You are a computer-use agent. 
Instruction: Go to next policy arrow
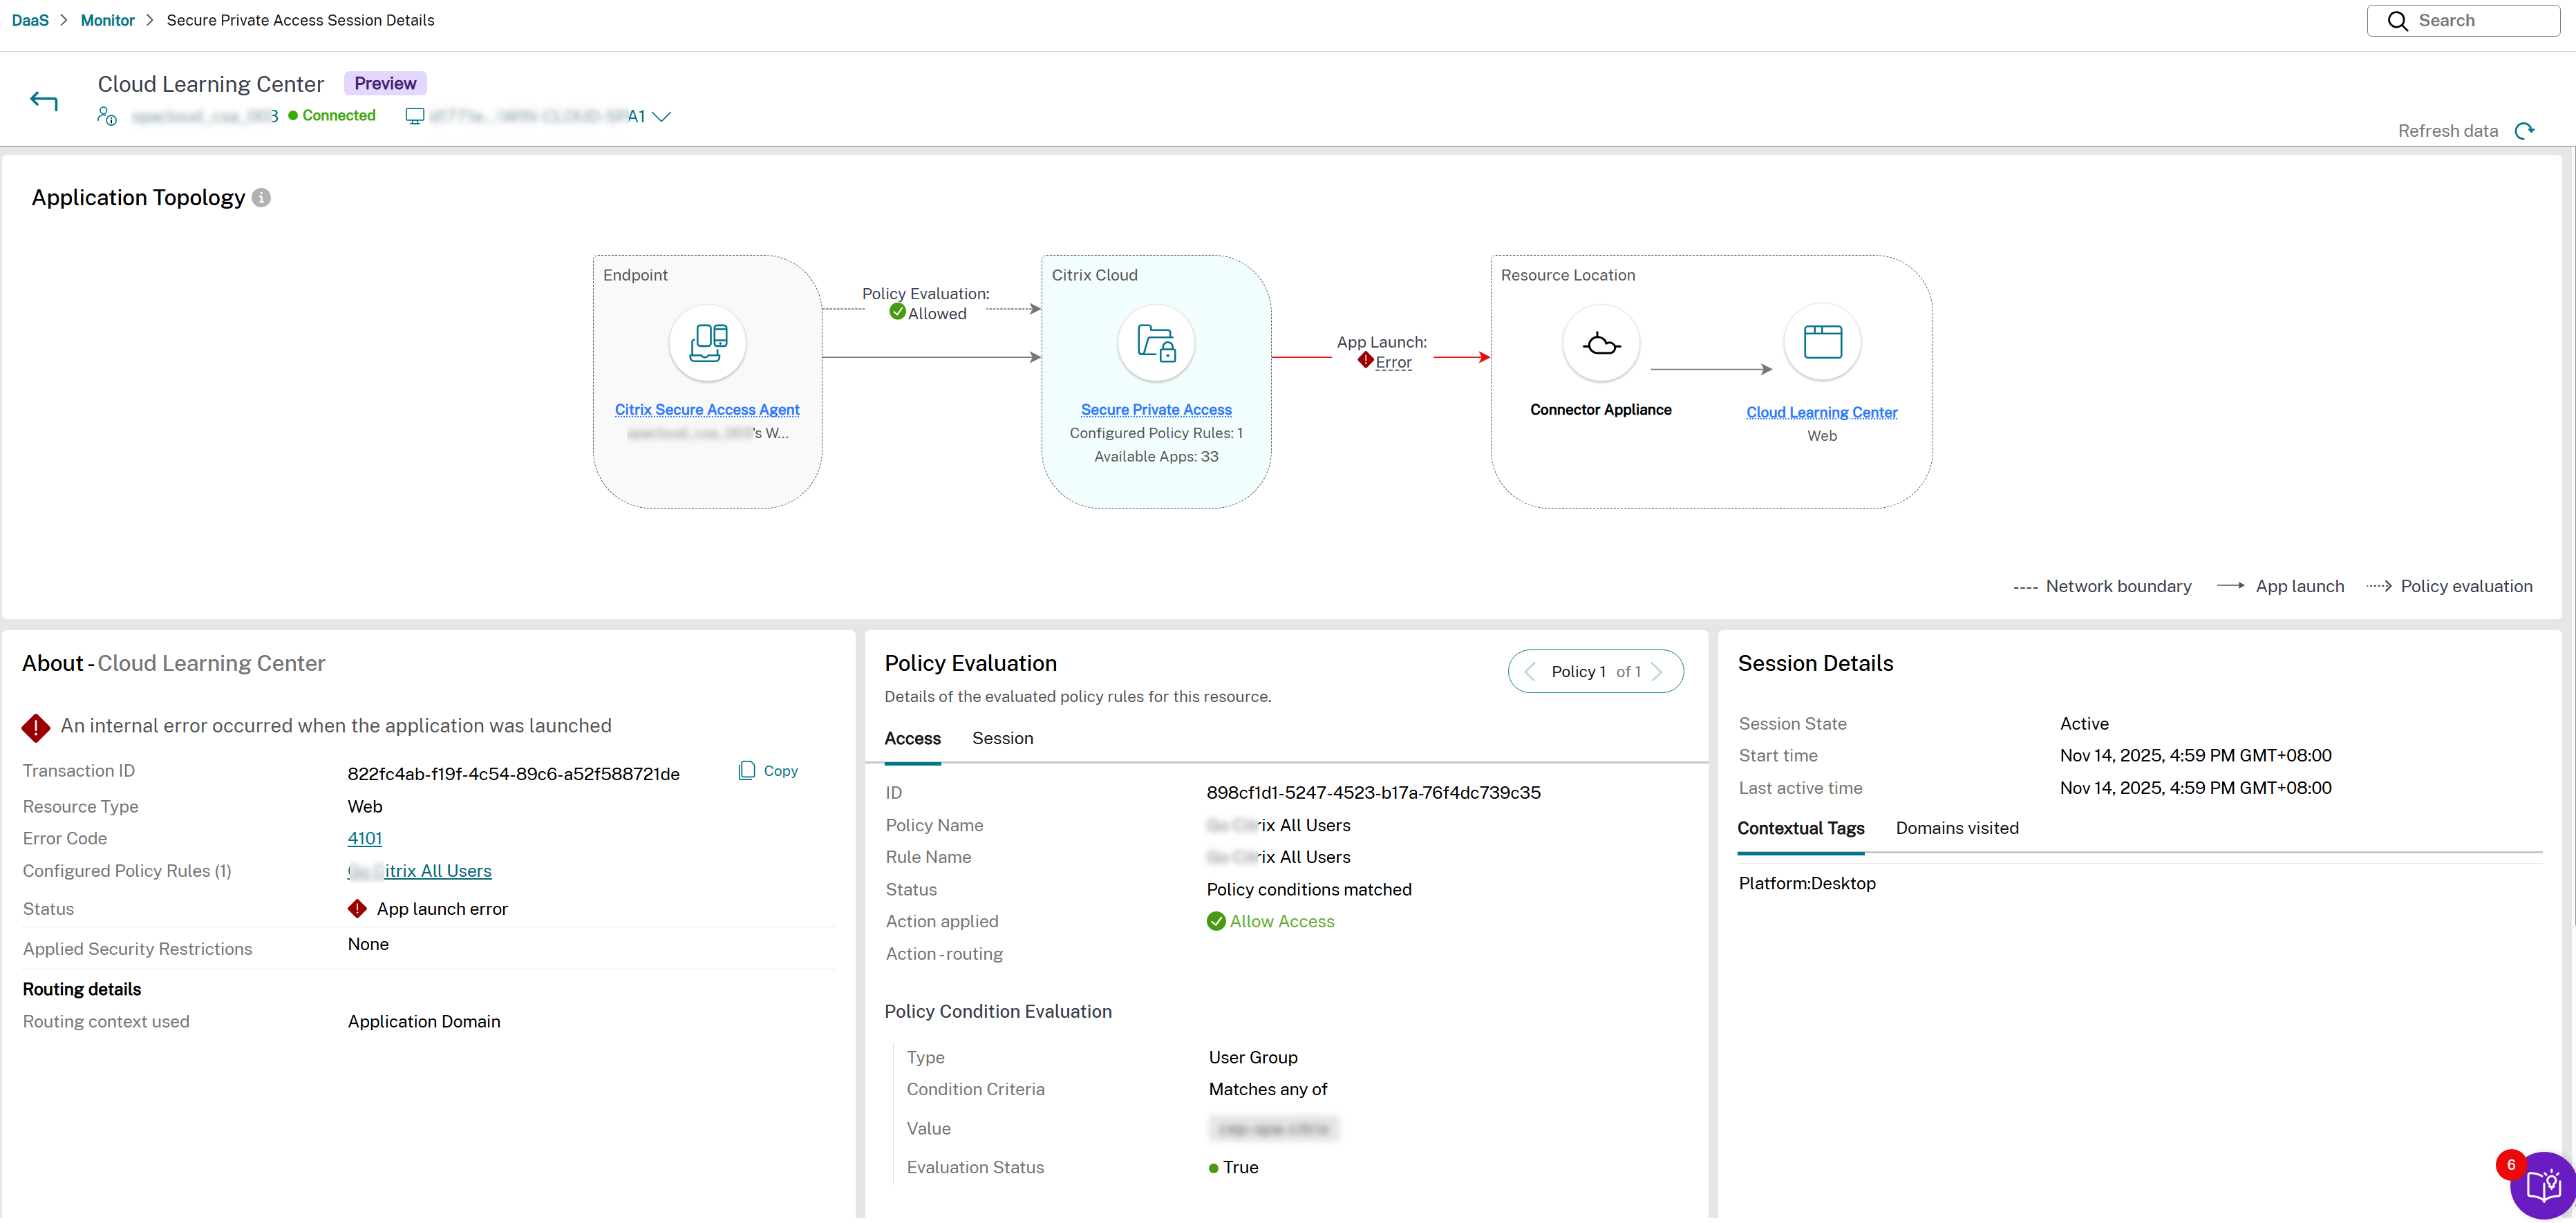click(x=1657, y=672)
